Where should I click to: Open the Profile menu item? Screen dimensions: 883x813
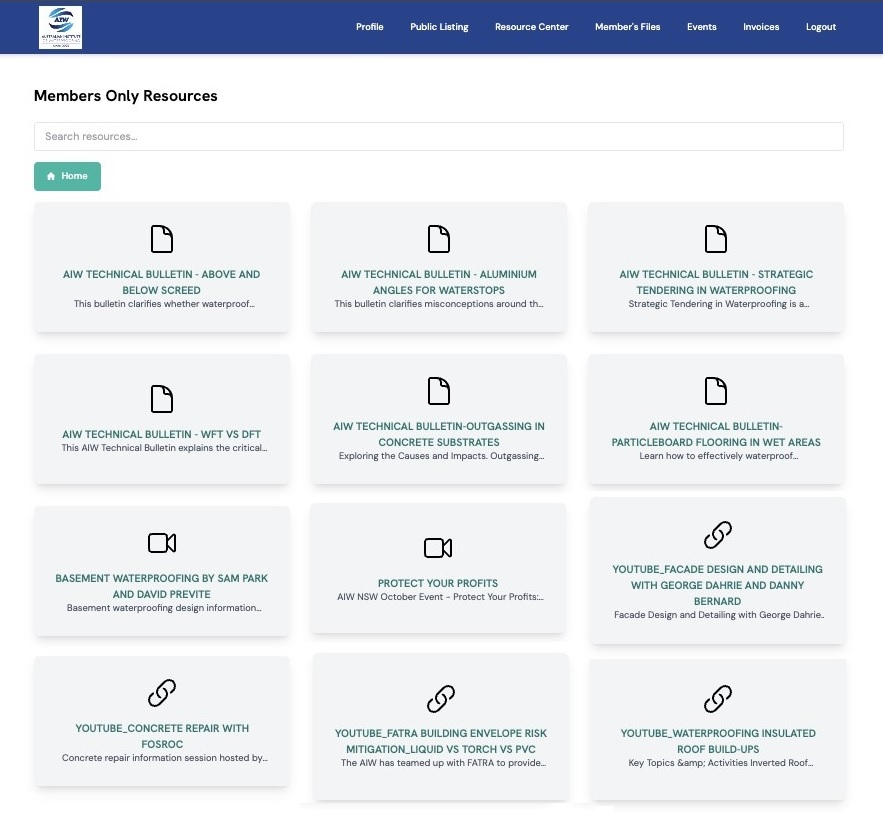[x=369, y=27]
